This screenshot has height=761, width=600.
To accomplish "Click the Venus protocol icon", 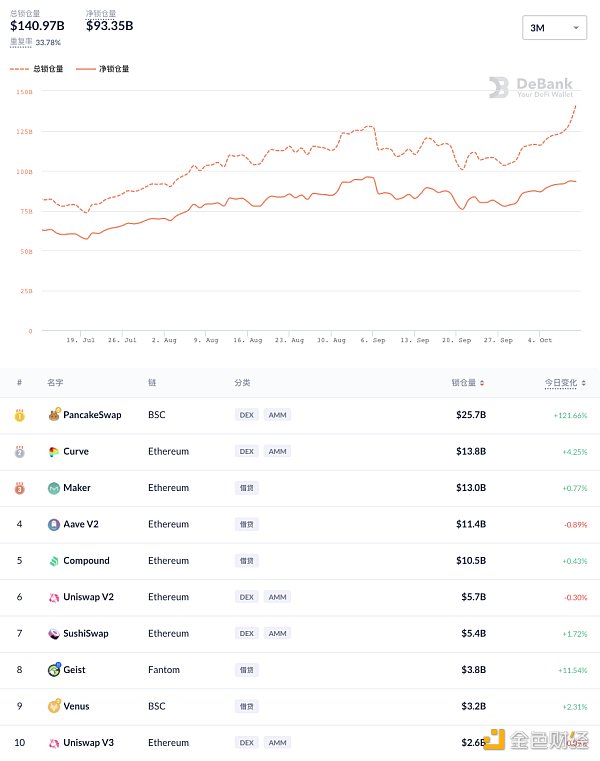I will tap(54, 707).
